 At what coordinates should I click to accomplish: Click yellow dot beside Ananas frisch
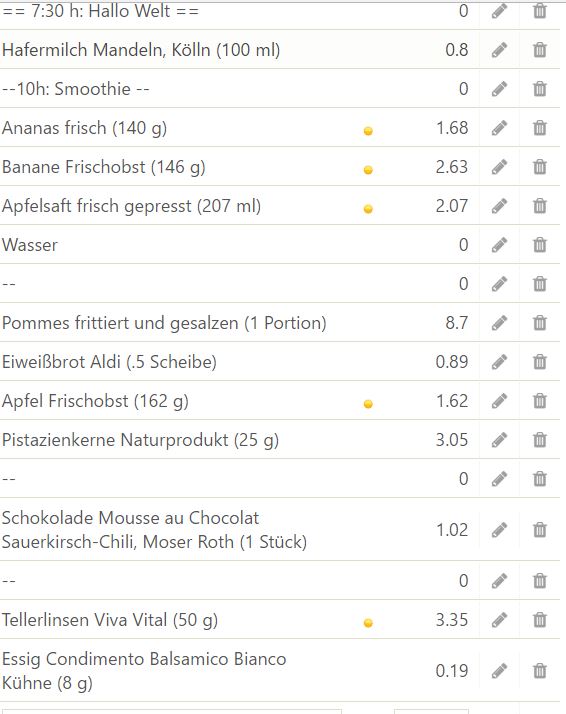[x=368, y=131]
